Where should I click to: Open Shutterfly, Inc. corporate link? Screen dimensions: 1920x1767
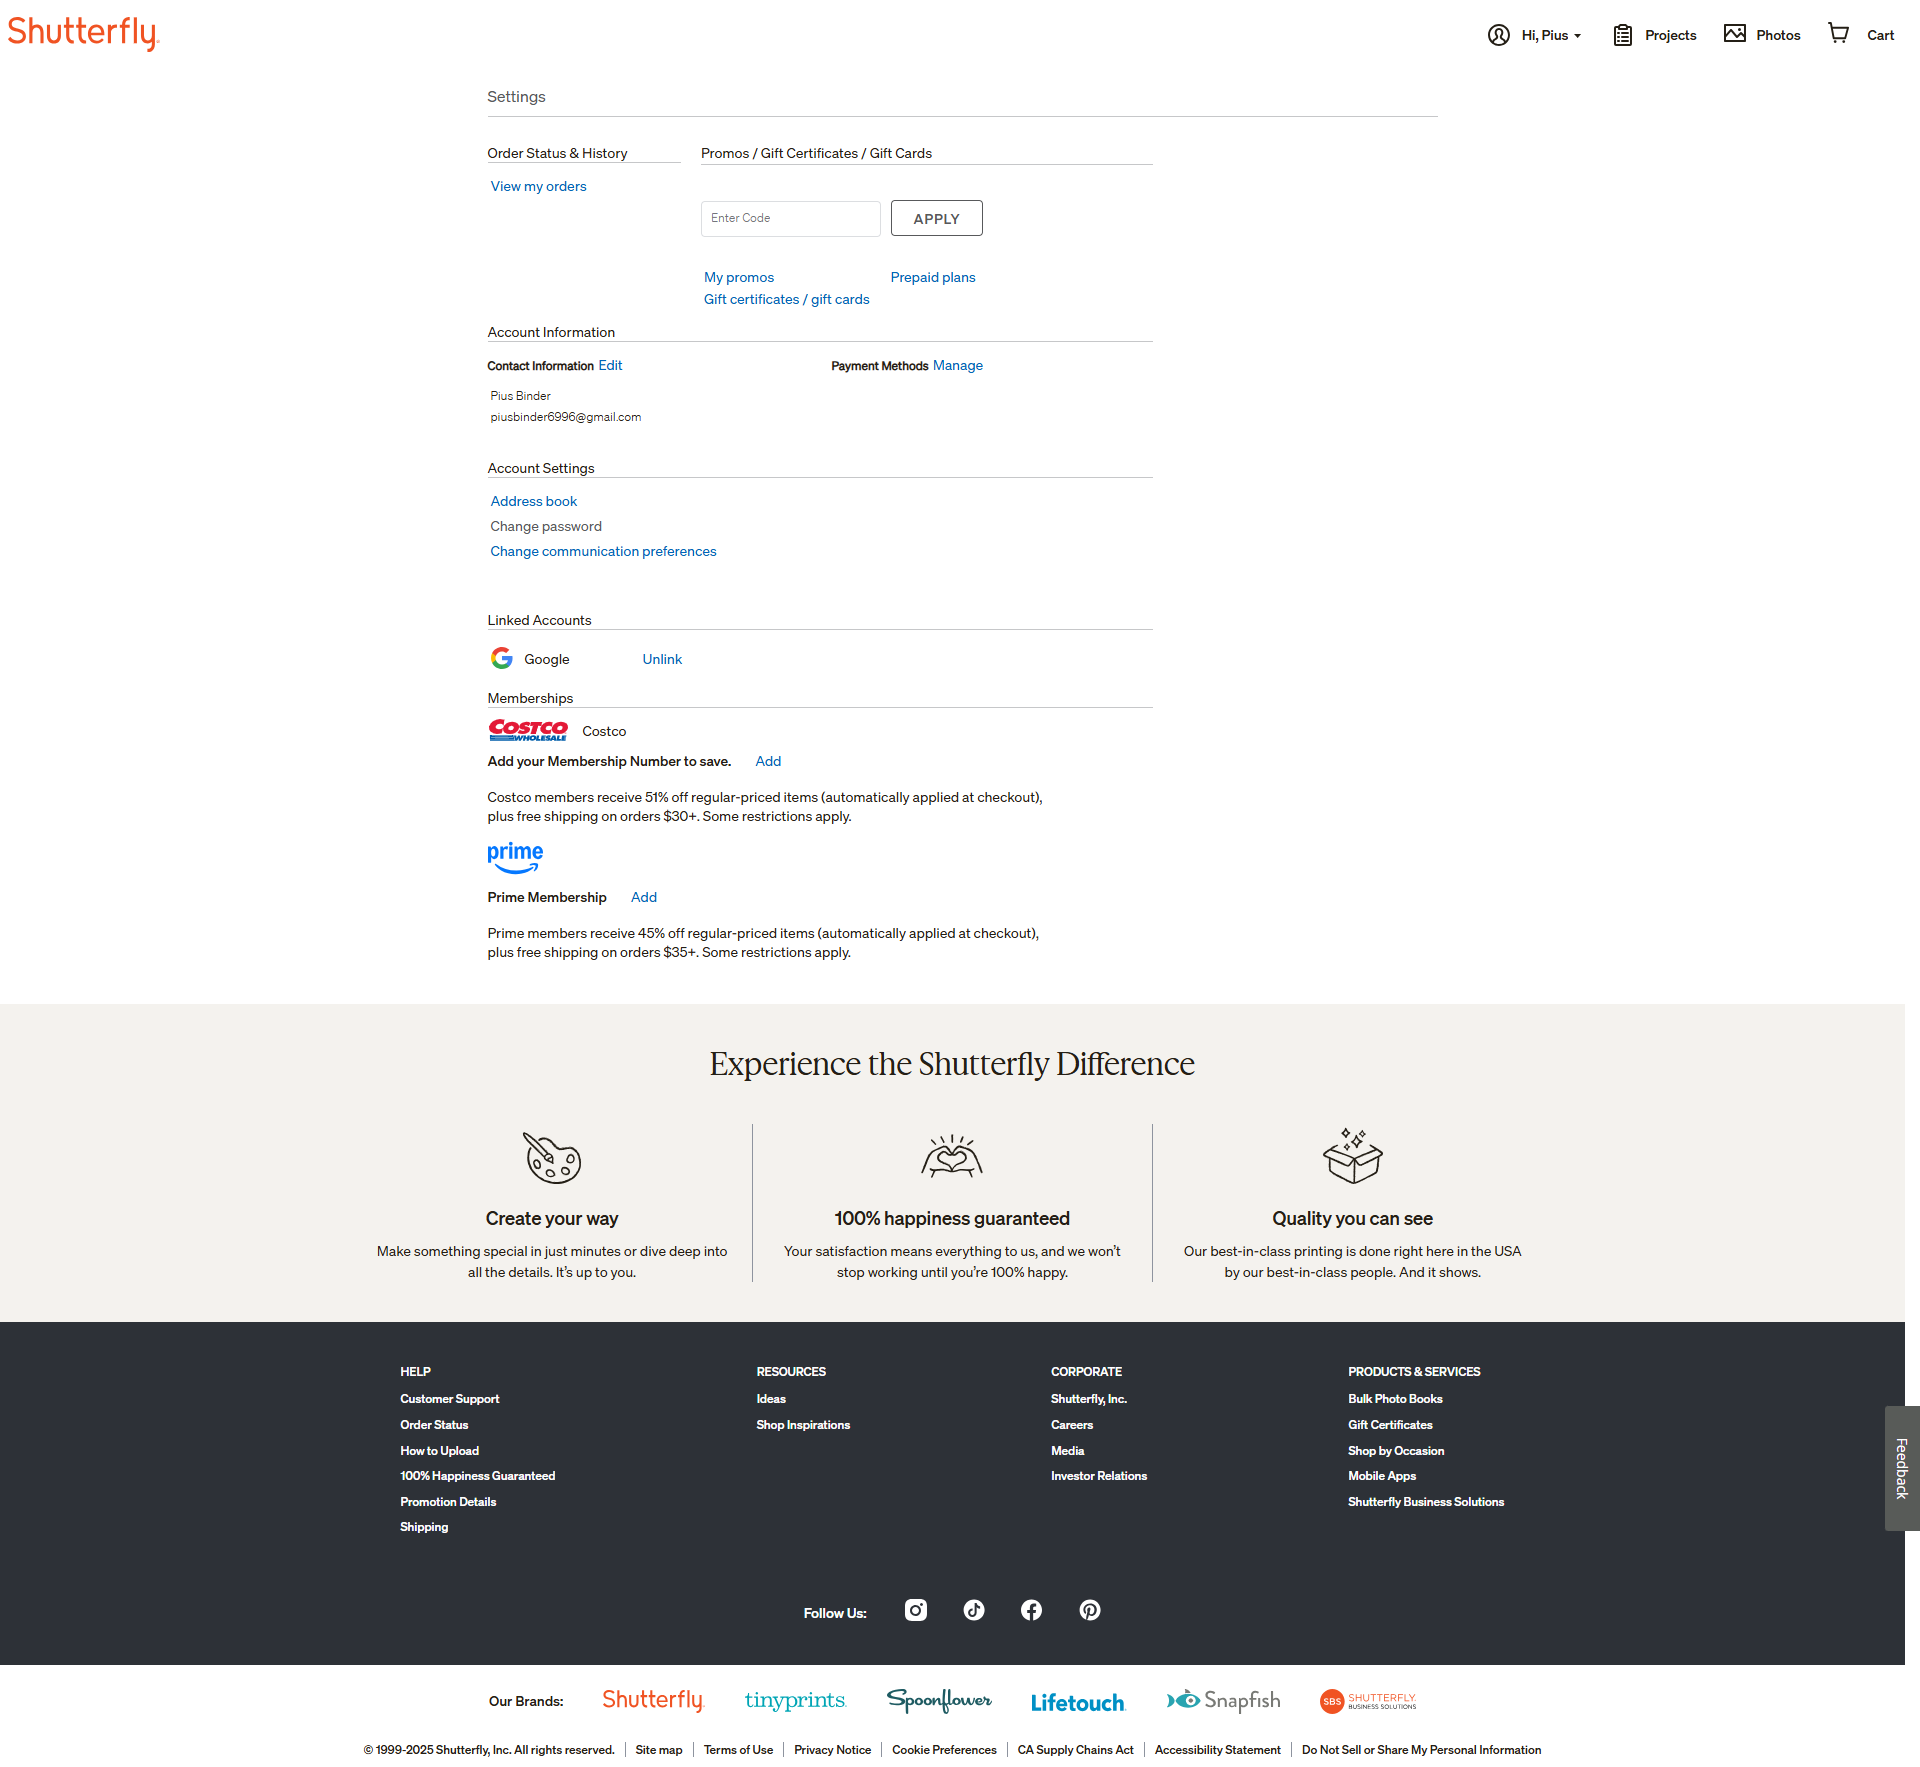pyautogui.click(x=1088, y=1399)
